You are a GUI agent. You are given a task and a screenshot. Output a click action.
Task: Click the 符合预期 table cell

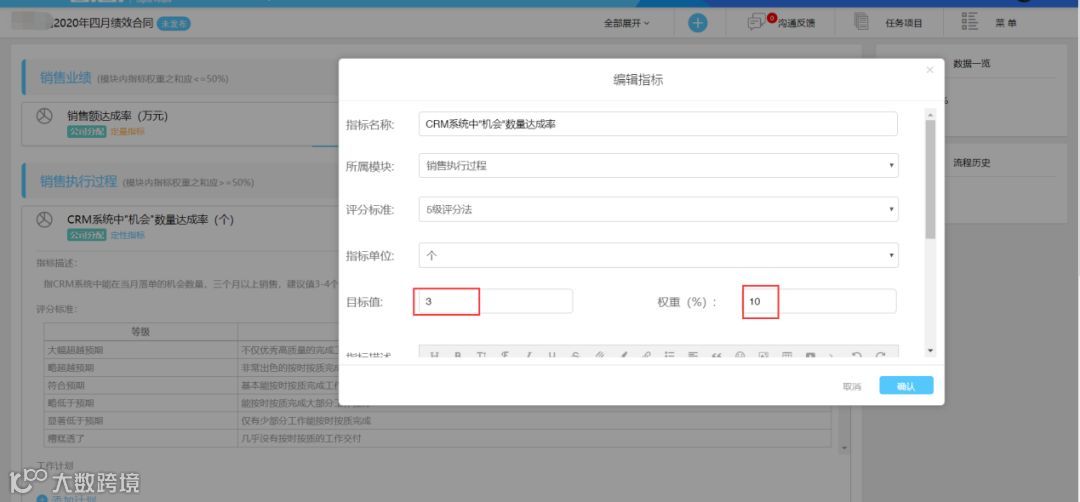click(141, 385)
